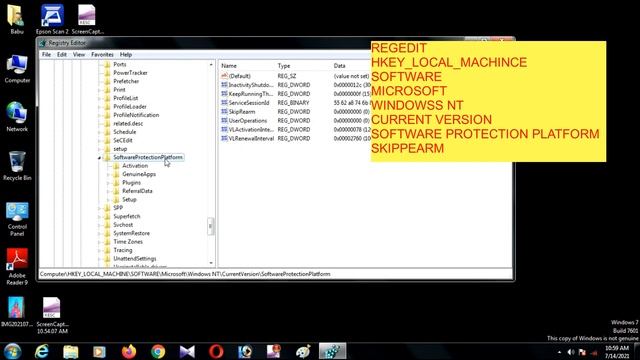Screen dimensions: 640x360
Task: Show hidden tray icons arrow
Action: coord(559,352)
